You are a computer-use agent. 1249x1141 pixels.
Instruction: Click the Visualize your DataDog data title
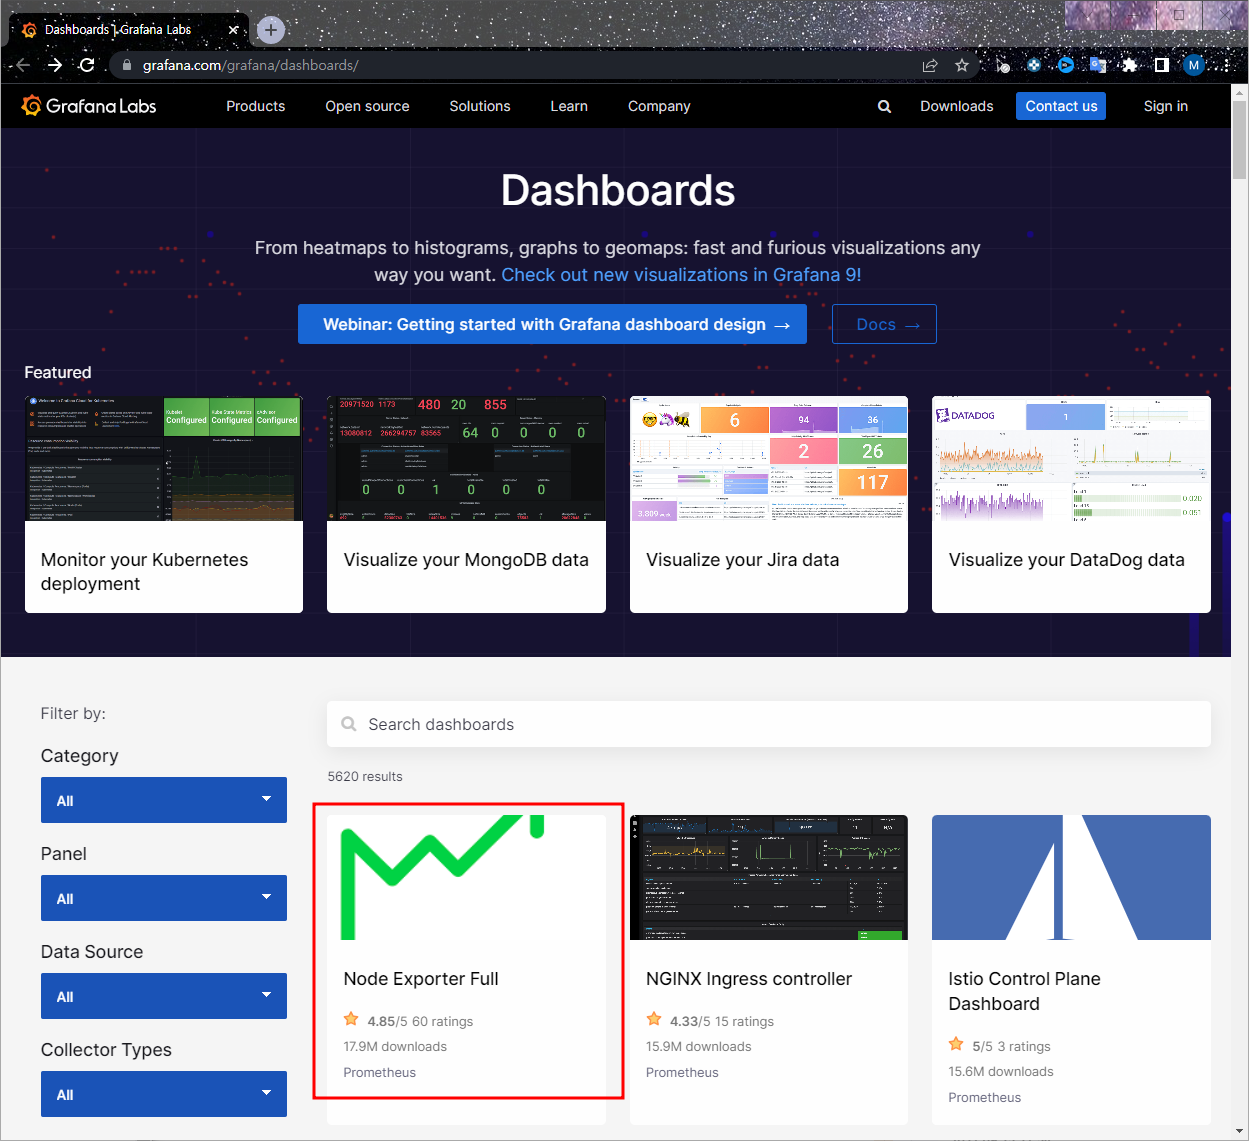click(x=1066, y=560)
